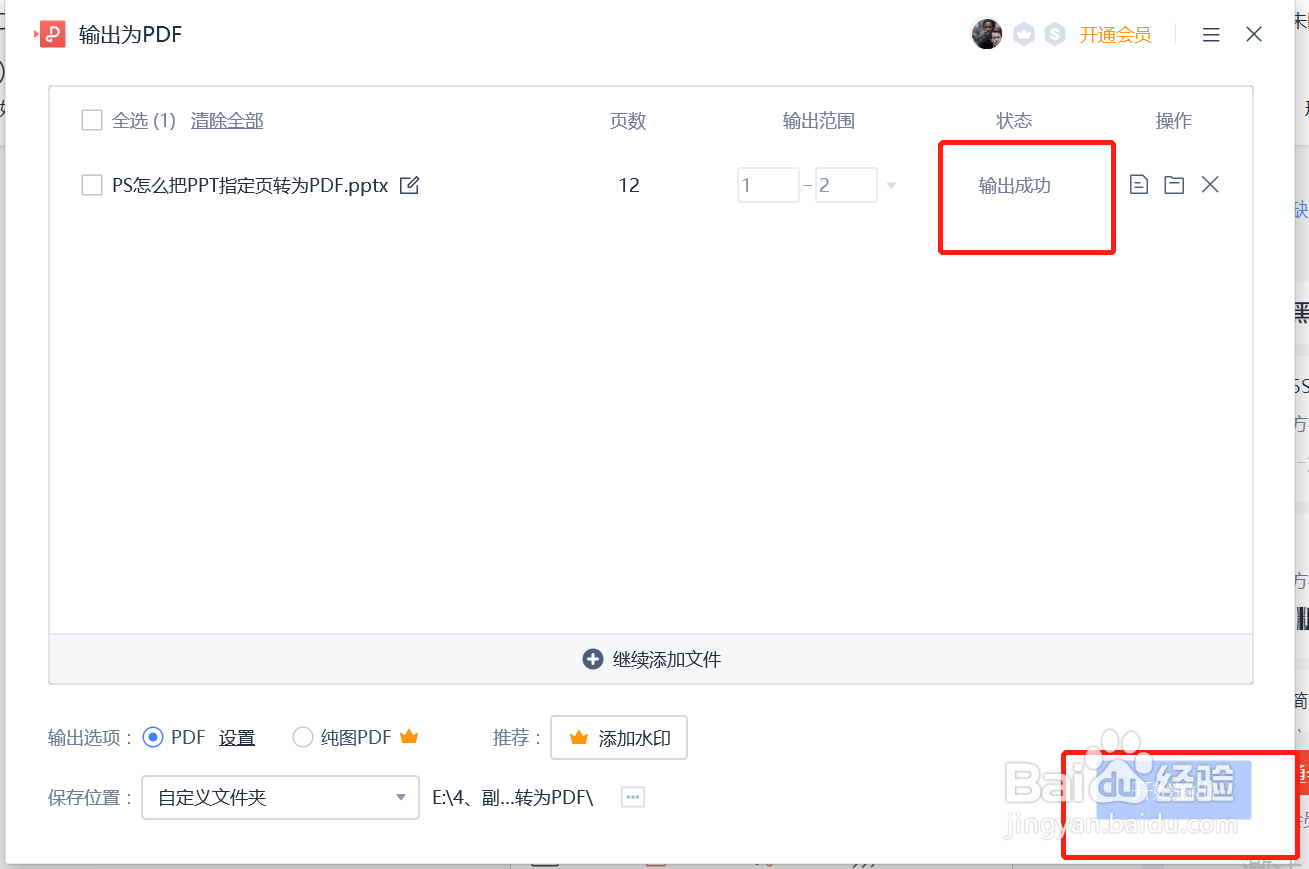The height and width of the screenshot is (869, 1309).
Task: Click the S coin badge icon
Action: coord(1054,35)
